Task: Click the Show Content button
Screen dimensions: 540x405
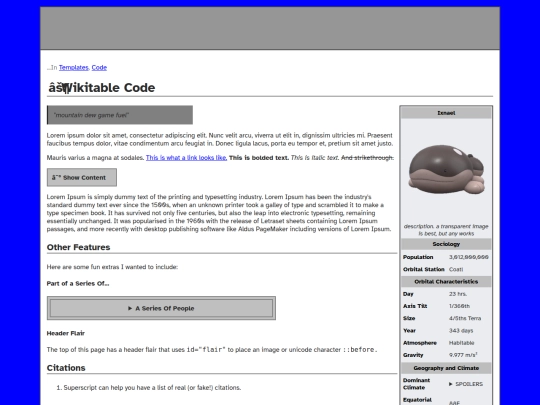Action: (x=82, y=177)
